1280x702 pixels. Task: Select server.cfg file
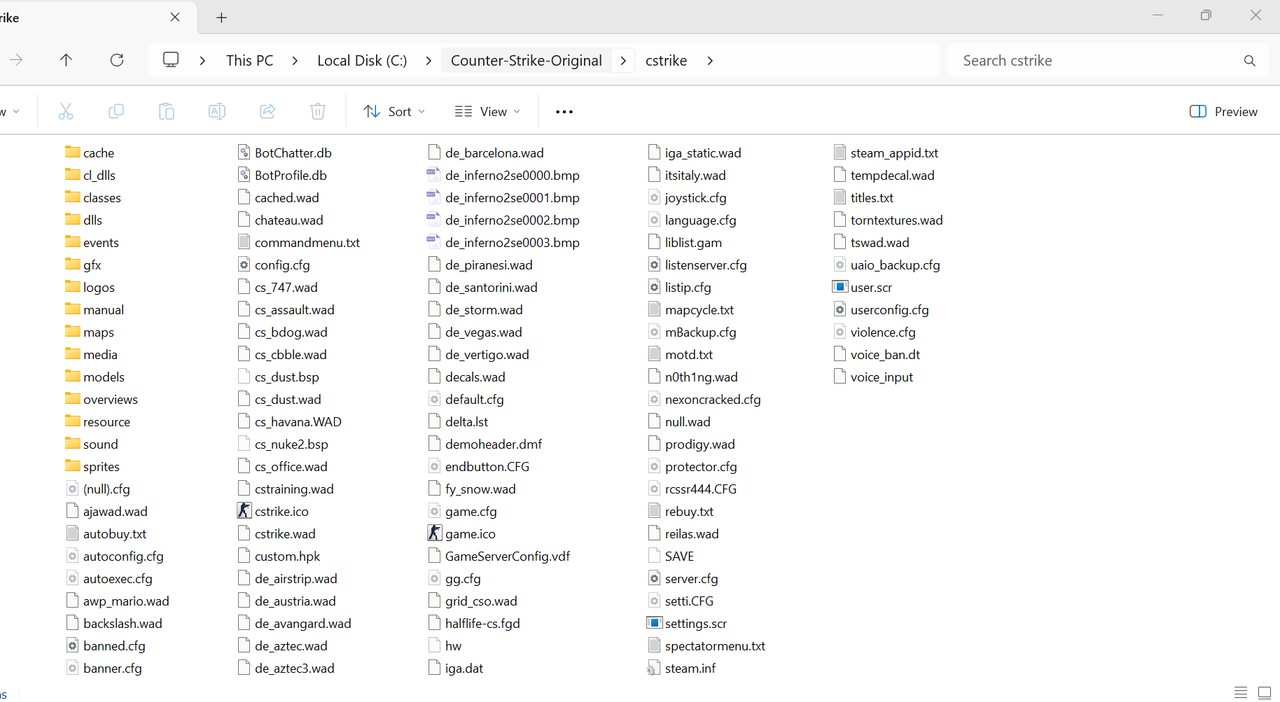682,578
